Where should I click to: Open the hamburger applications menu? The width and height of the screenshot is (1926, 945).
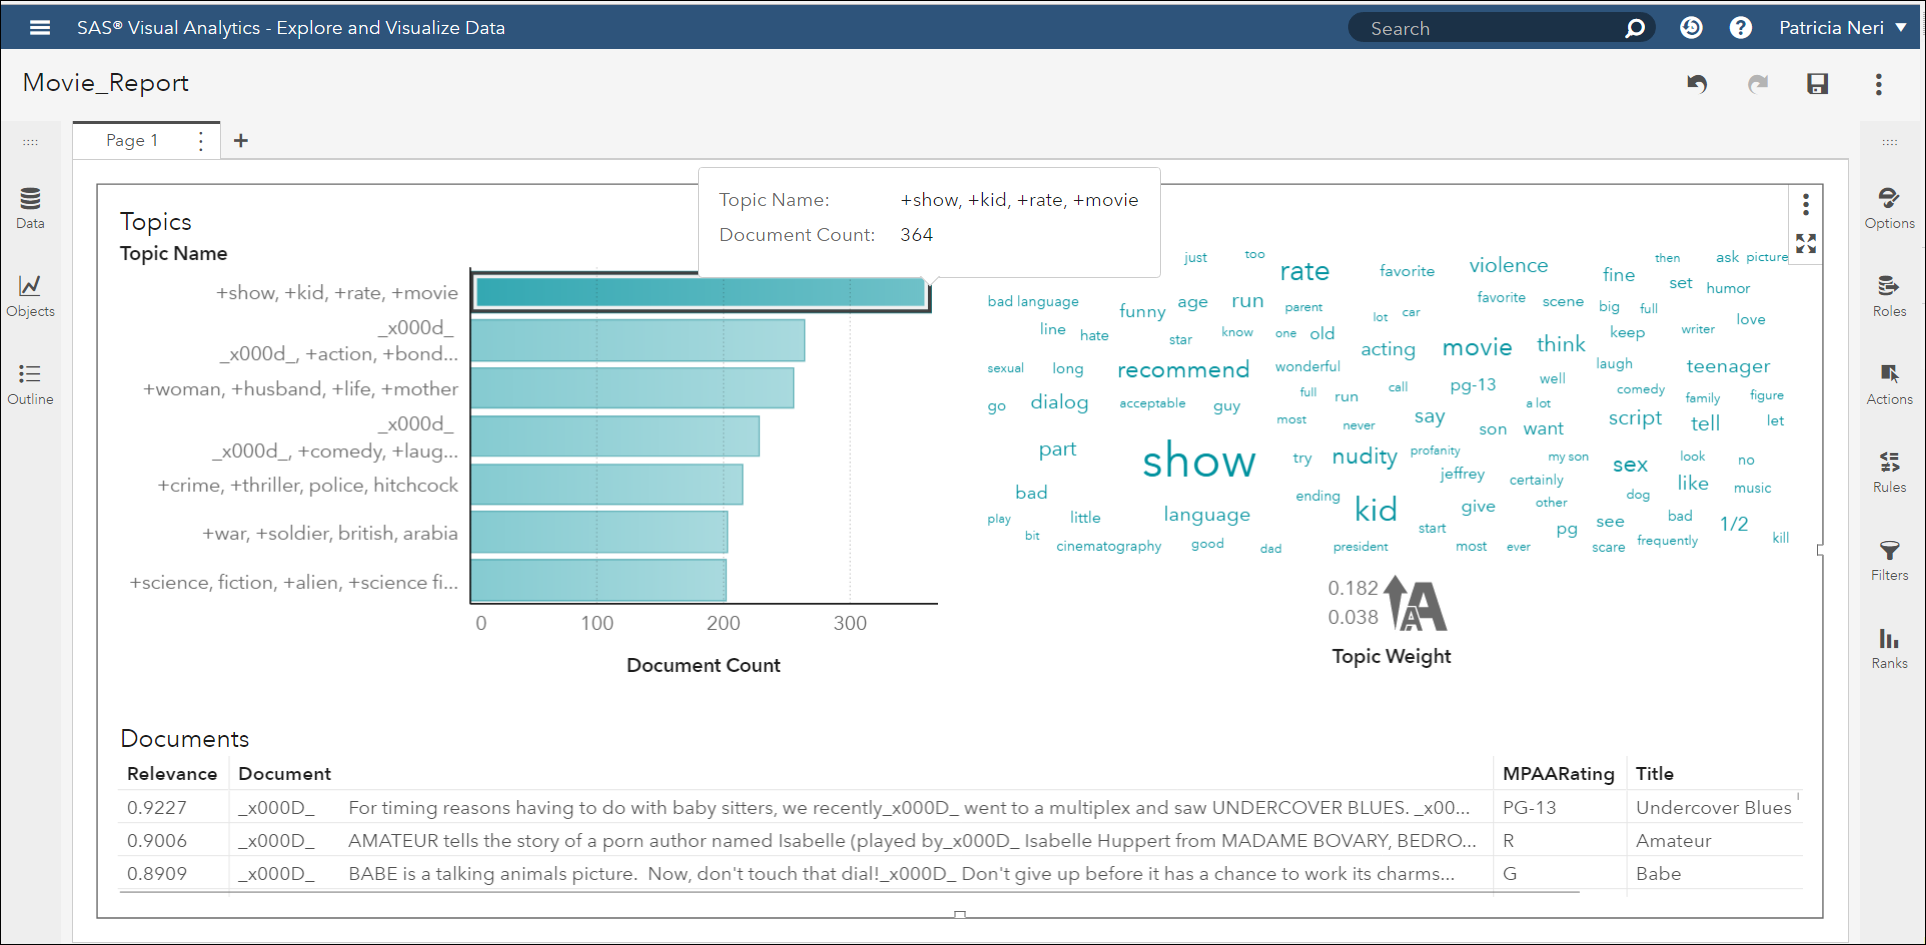[40, 28]
